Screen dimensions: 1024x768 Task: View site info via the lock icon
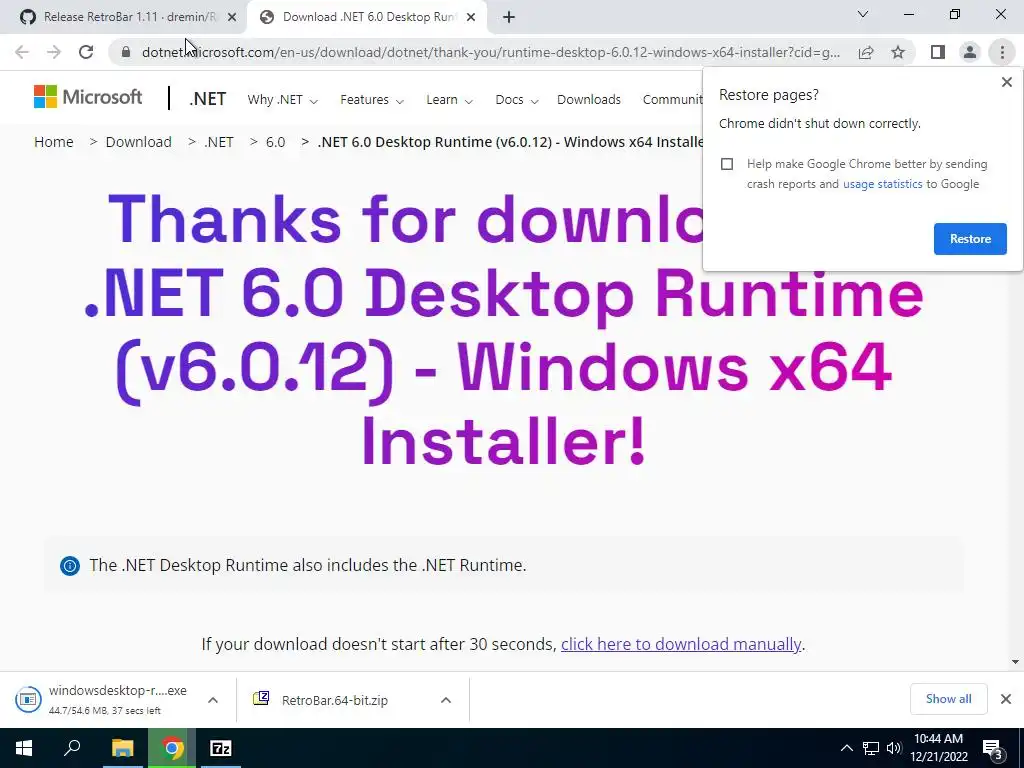coord(126,52)
